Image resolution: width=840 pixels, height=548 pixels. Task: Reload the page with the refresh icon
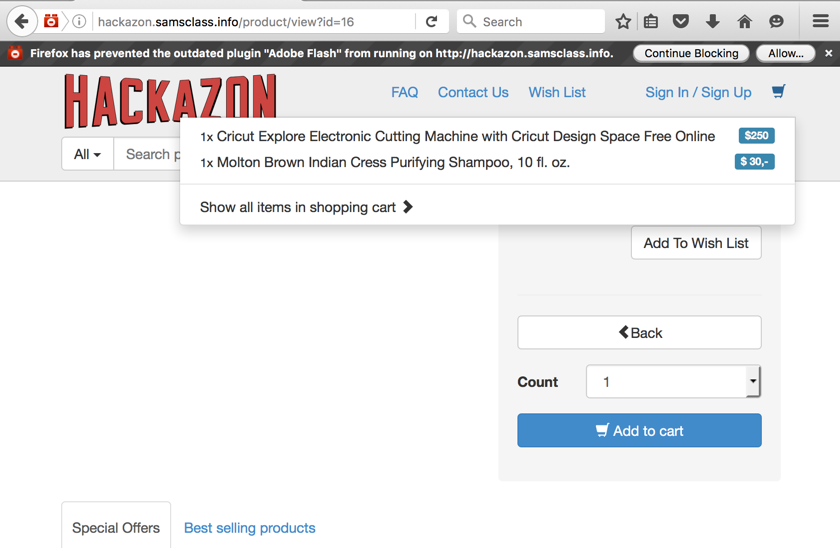pos(432,21)
